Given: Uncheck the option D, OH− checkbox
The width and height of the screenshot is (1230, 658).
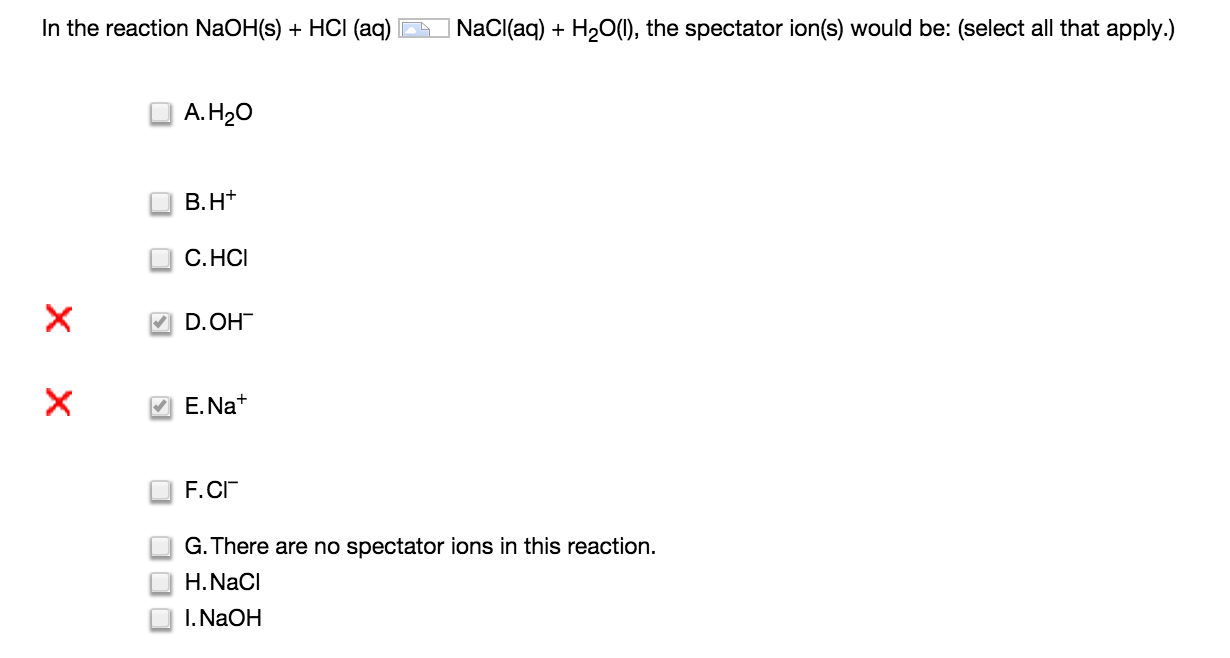Looking at the screenshot, I should click(x=161, y=323).
